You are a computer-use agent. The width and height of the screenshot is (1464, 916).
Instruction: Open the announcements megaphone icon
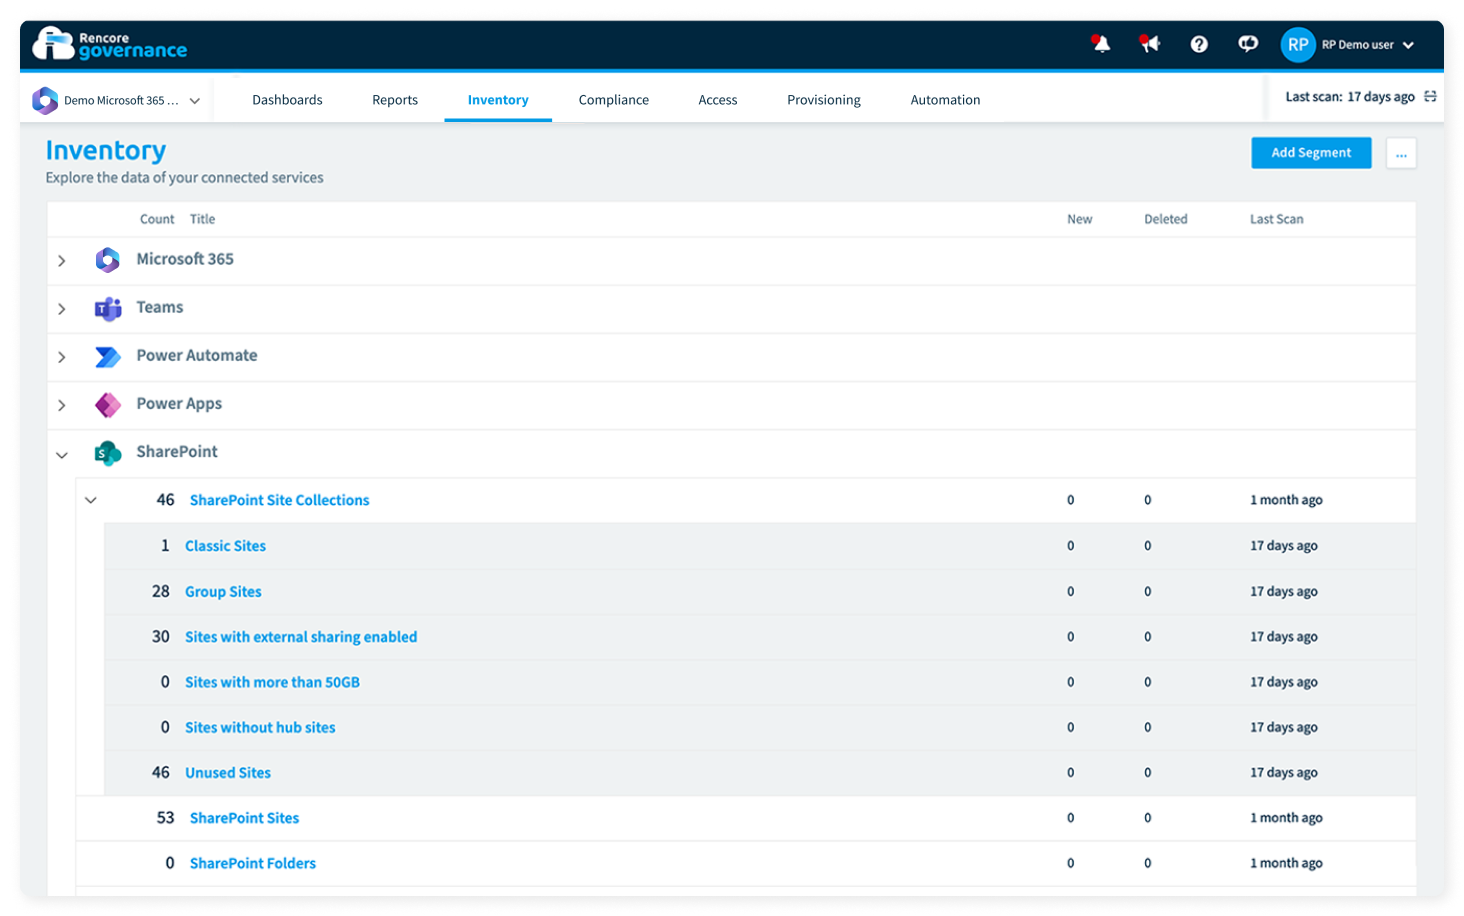(x=1150, y=44)
